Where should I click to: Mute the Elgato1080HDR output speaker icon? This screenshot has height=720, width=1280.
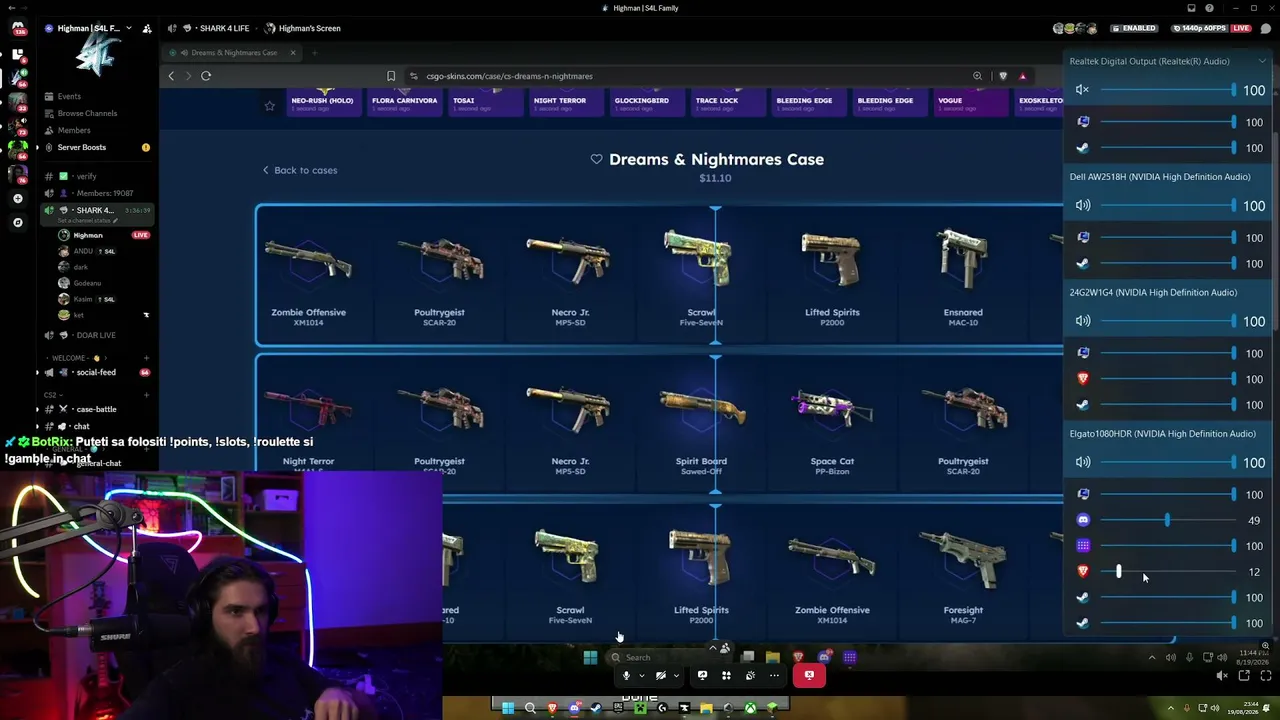pos(1082,462)
